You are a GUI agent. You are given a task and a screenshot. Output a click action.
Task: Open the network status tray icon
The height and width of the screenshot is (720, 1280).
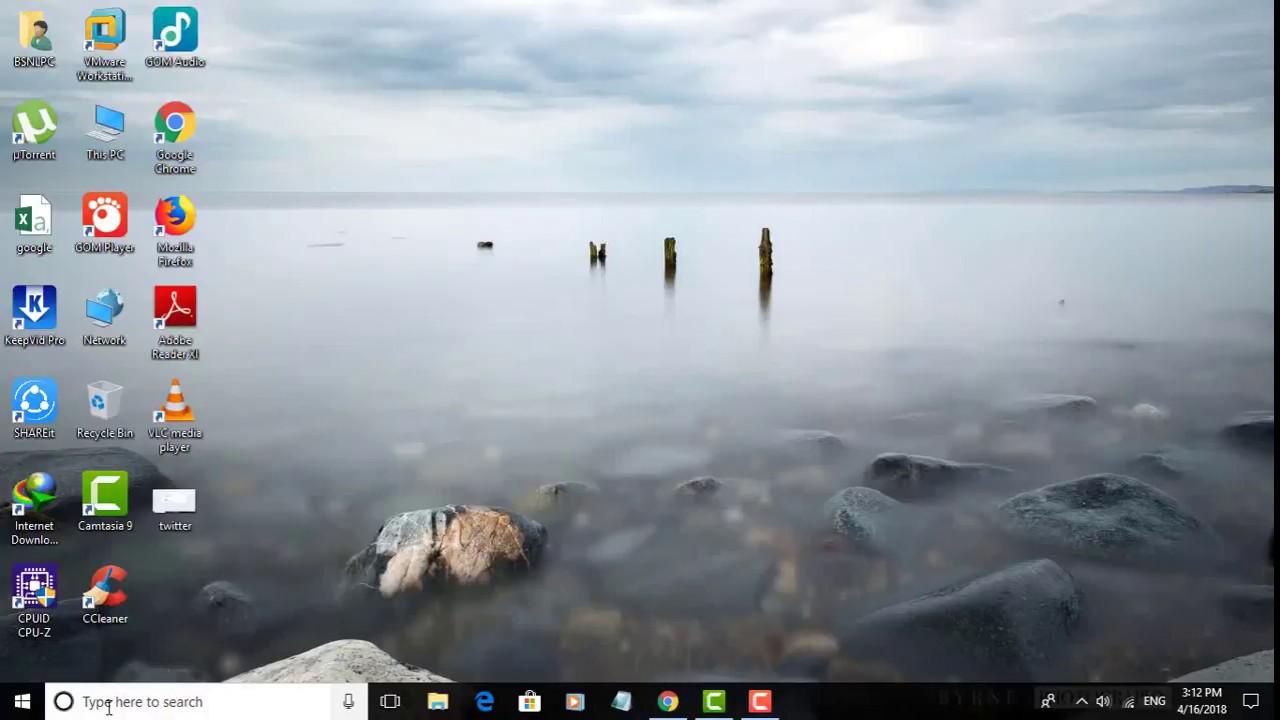[x=1127, y=702]
